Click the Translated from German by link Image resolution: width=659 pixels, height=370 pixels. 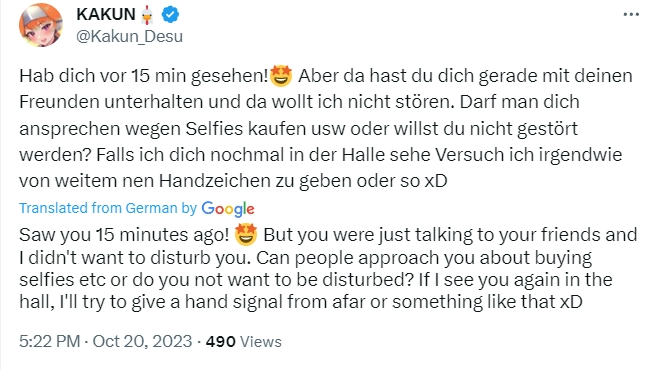click(108, 208)
